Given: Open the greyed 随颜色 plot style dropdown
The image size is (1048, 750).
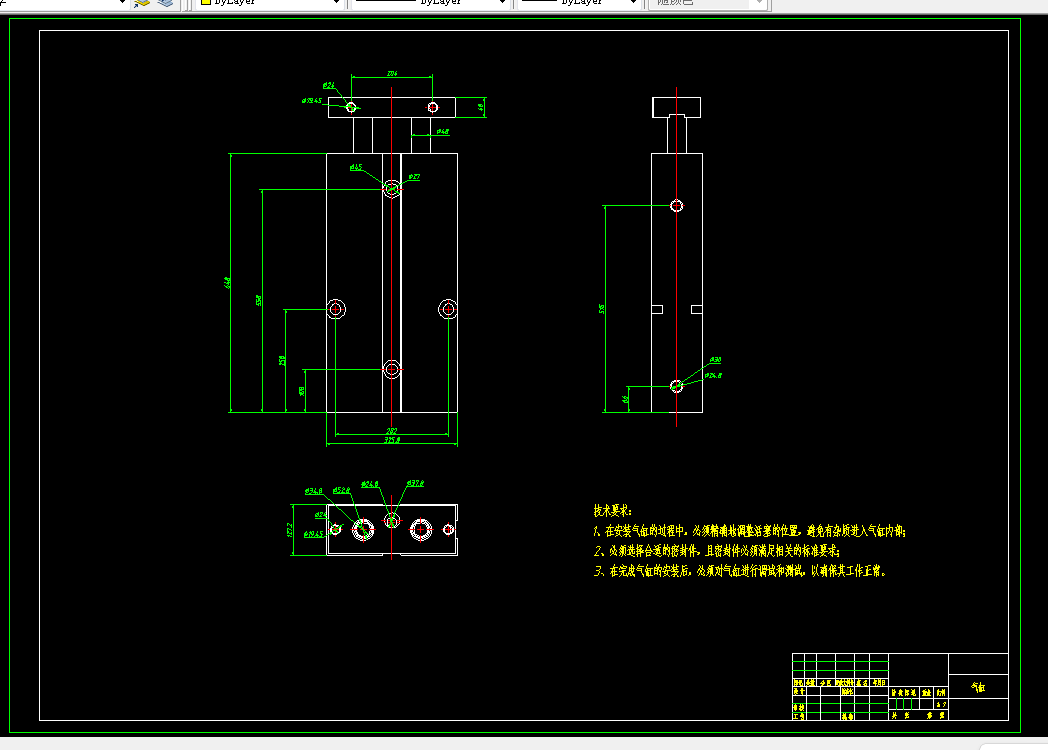Looking at the screenshot, I should click(x=709, y=3).
